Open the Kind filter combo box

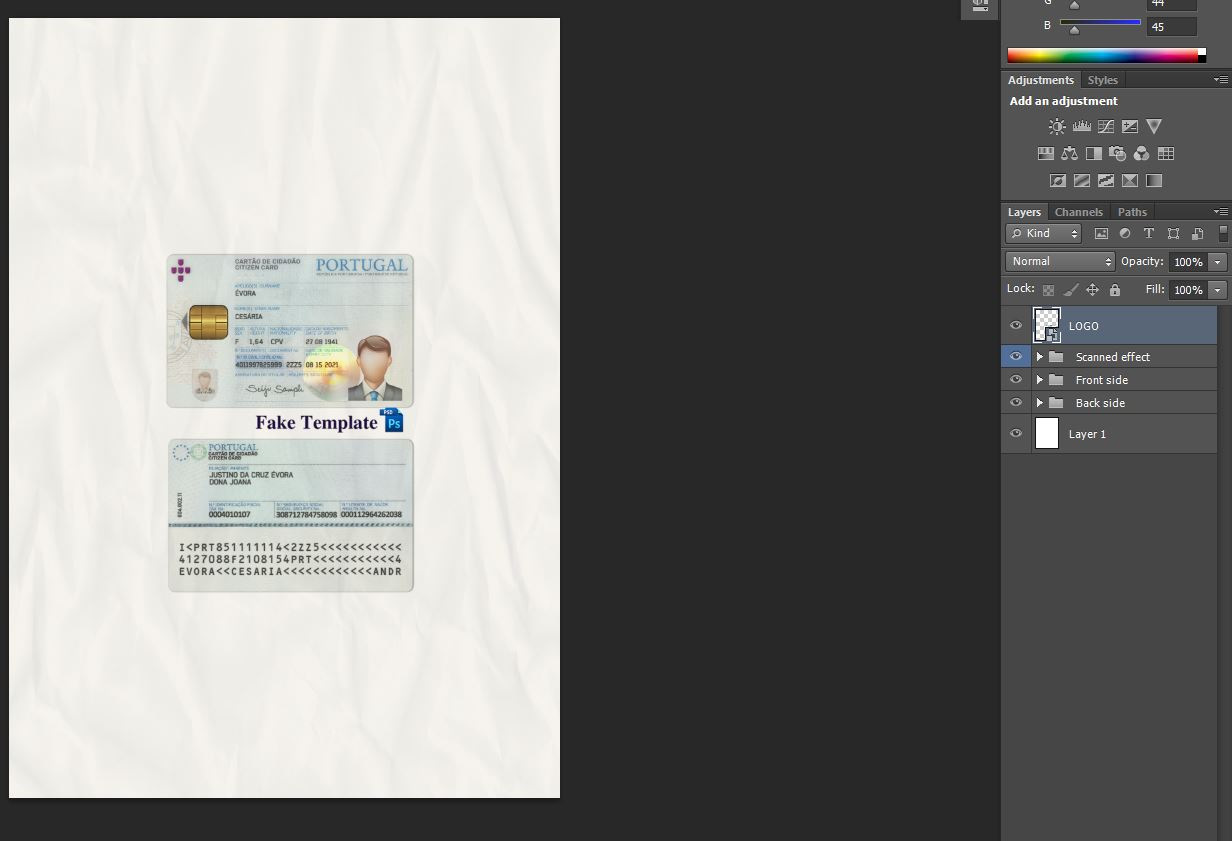coord(1043,233)
